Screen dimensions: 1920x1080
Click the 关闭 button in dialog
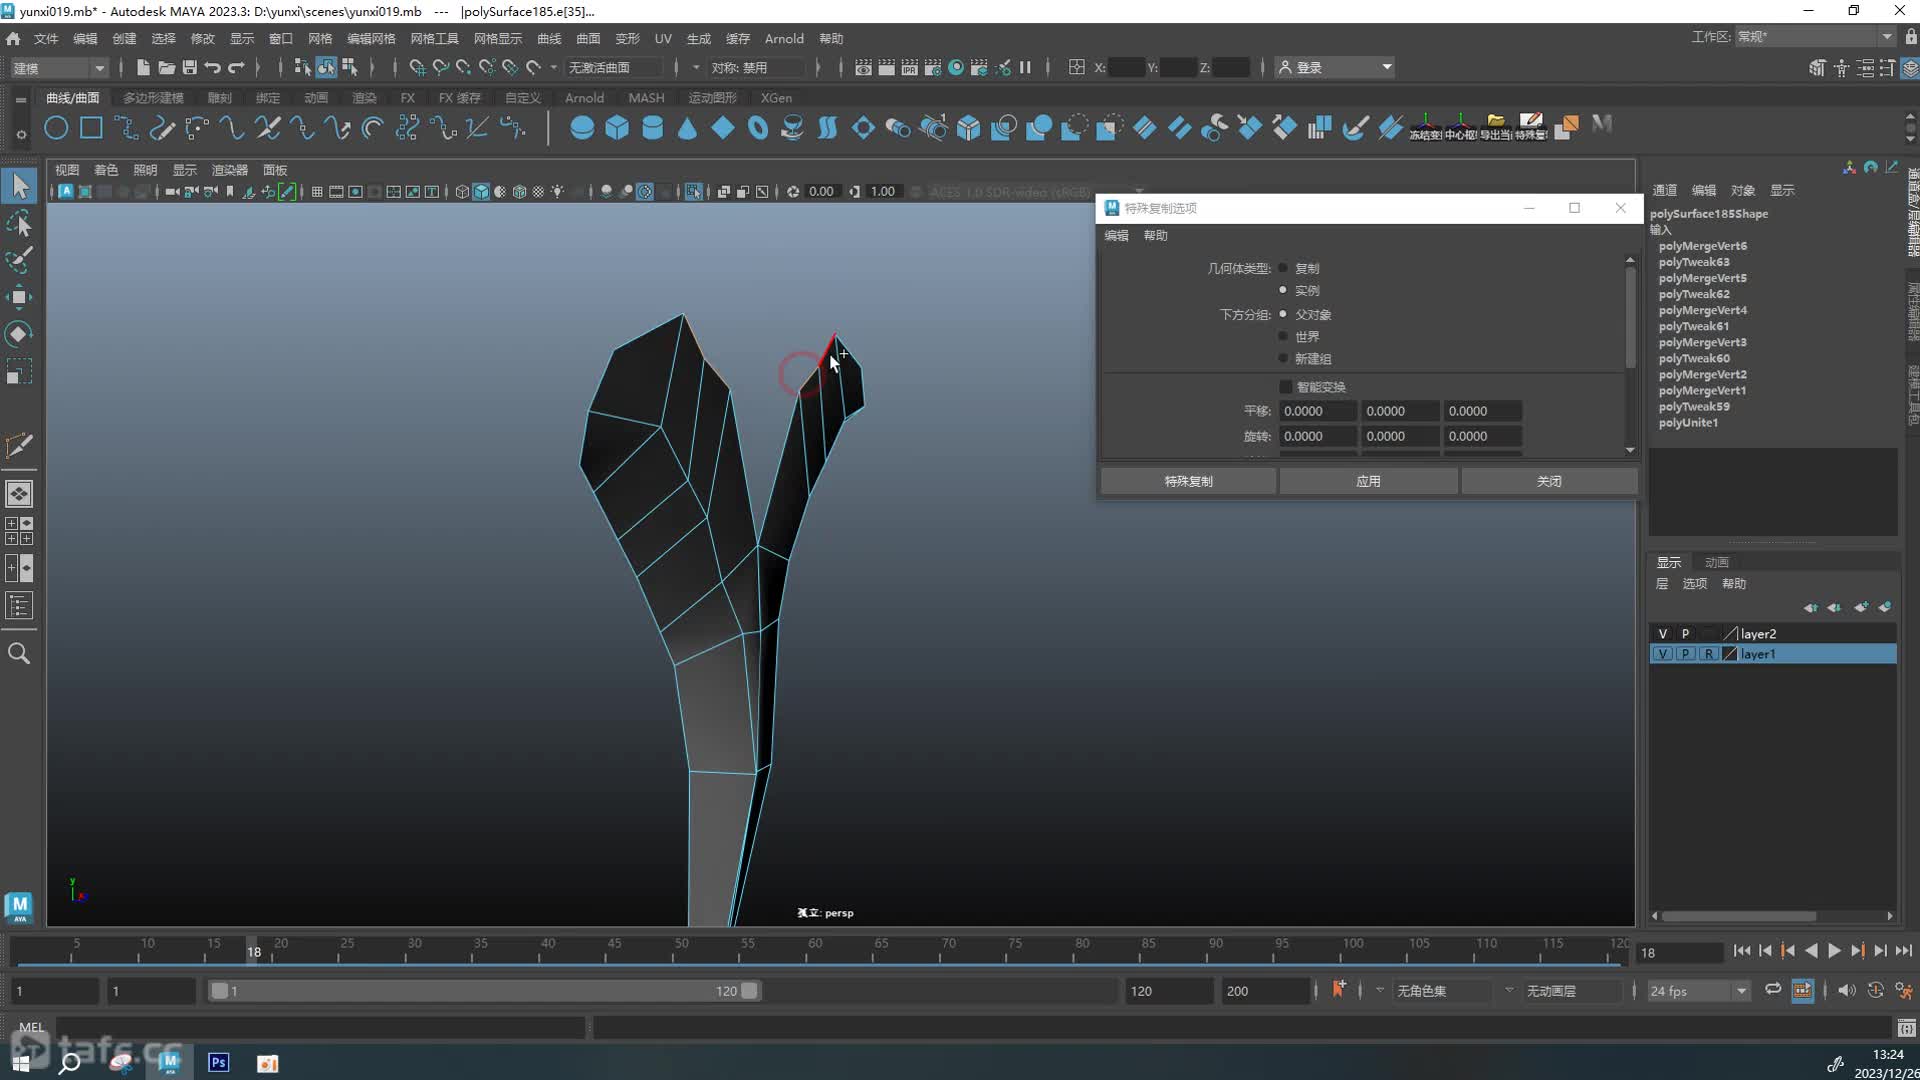tap(1549, 482)
